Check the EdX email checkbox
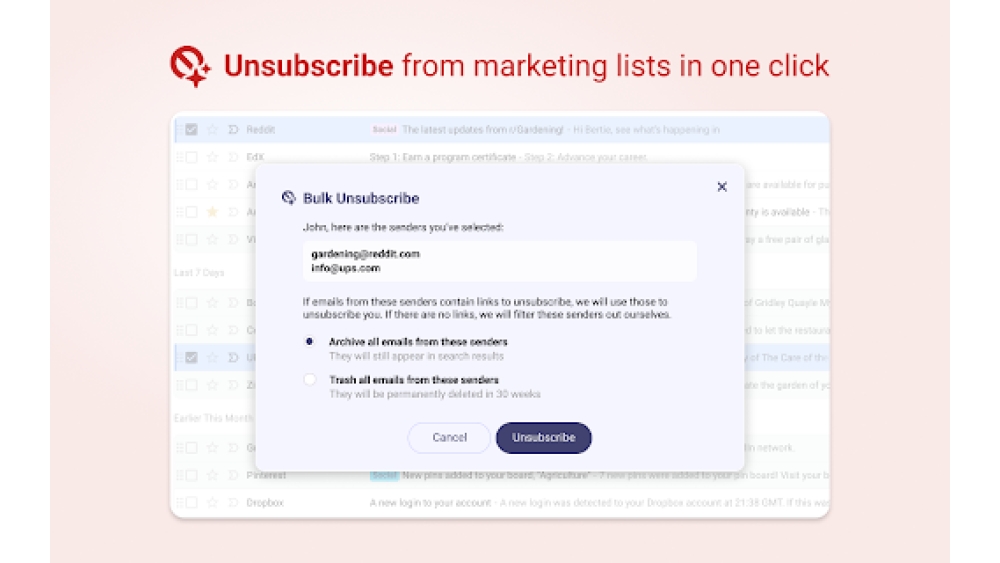Image resolution: width=1000 pixels, height=563 pixels. [x=191, y=157]
